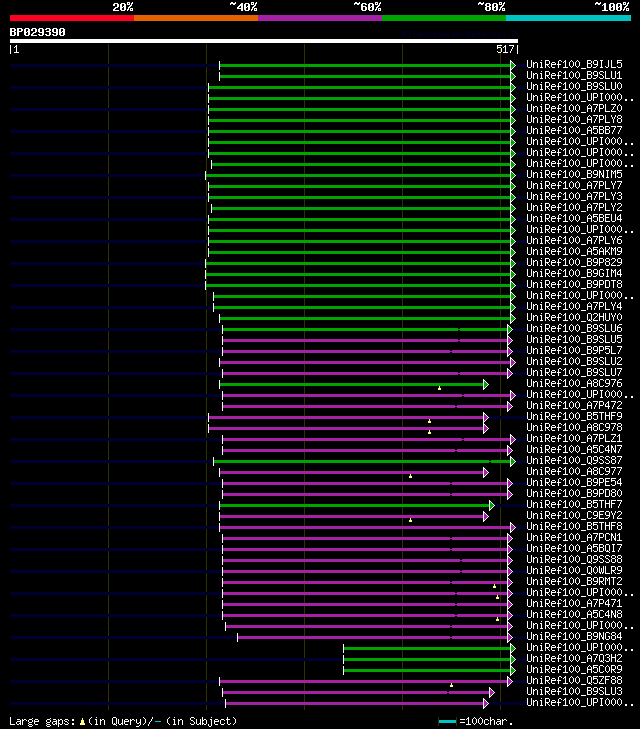Click the arrowhead on the UniRef100_A8C976 bar
This screenshot has width=640, height=729.
(486, 384)
